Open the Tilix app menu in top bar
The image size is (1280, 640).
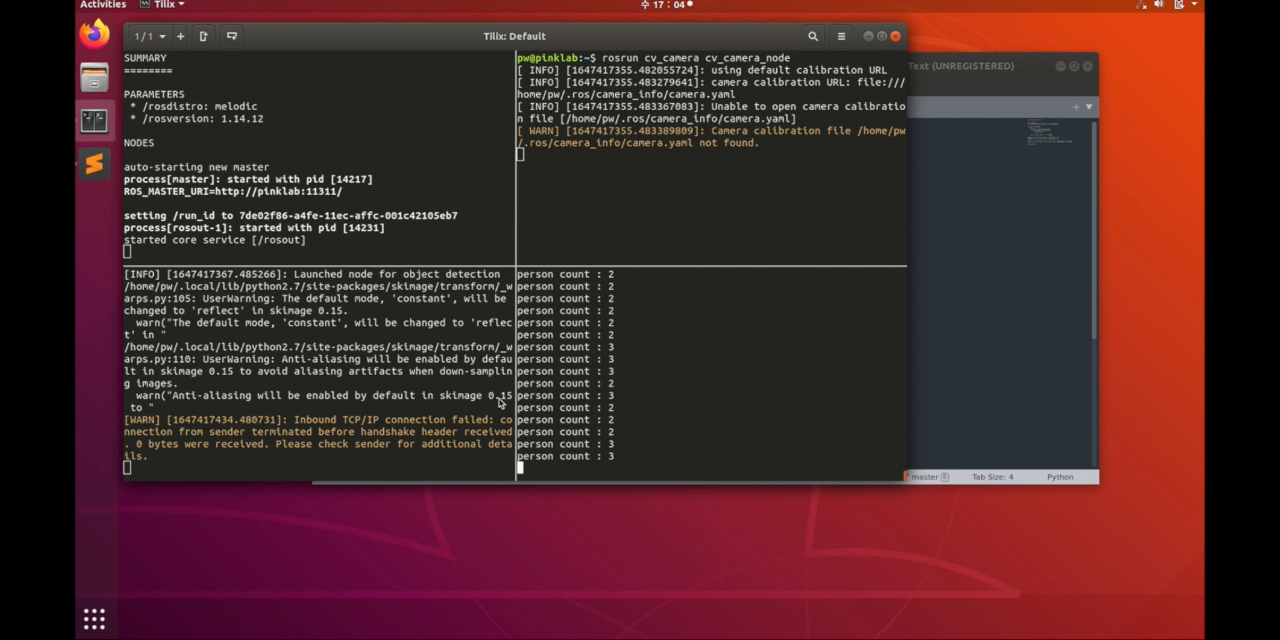(x=162, y=5)
